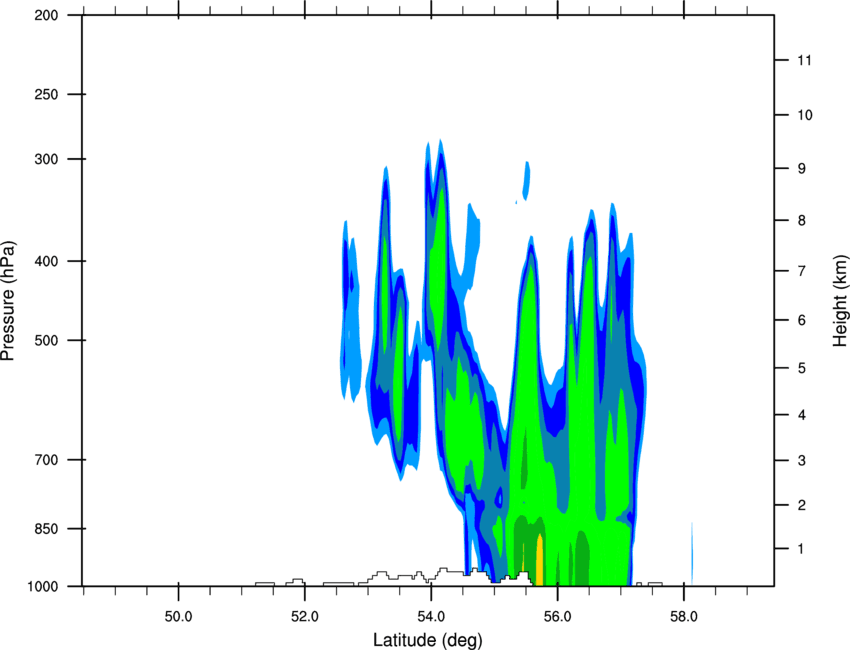Click the '700' pressure tick label
The width and height of the screenshot is (850, 650).
coord(46,460)
